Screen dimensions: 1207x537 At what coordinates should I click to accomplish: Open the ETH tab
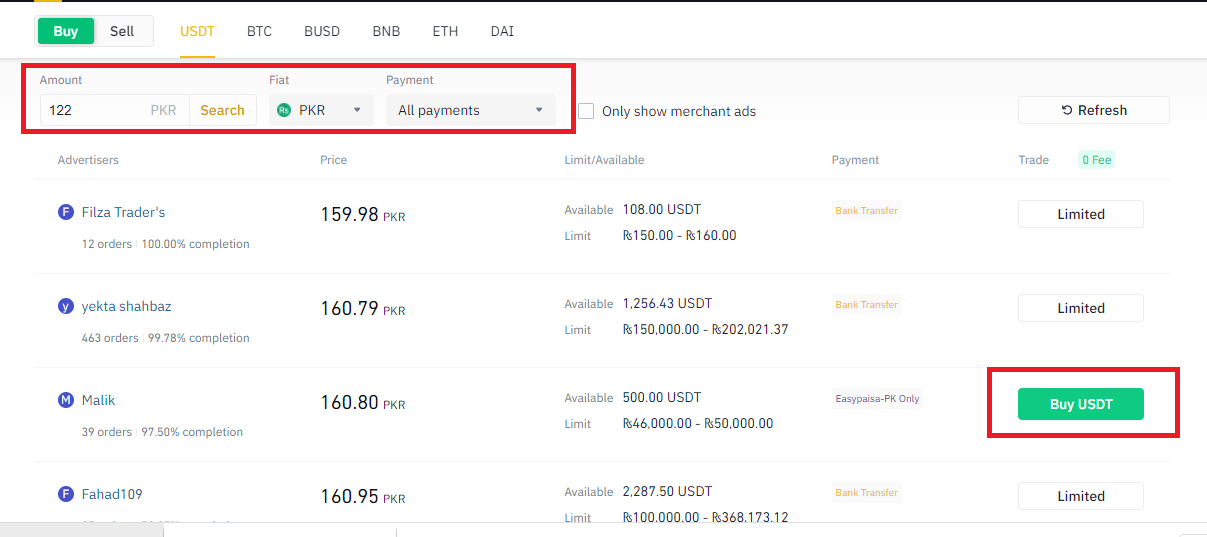[x=445, y=31]
